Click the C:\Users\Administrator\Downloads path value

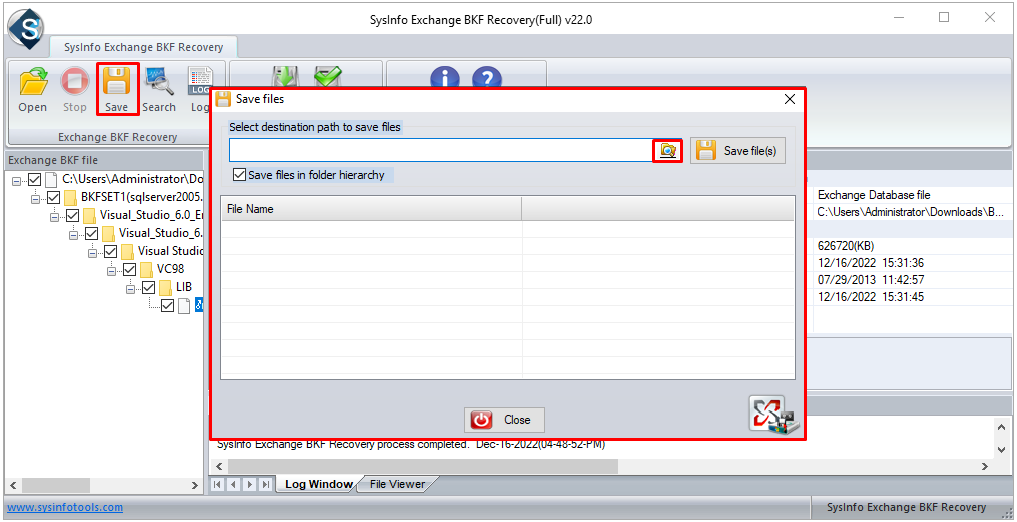click(911, 212)
